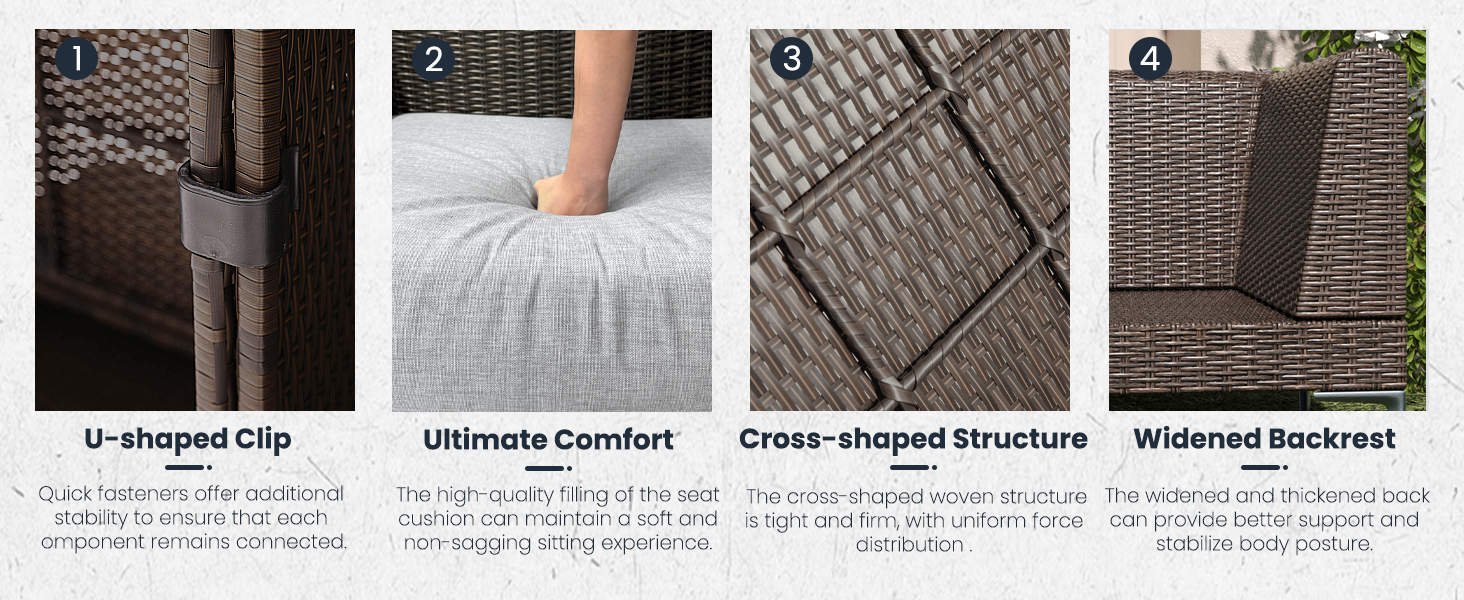The image size is (1464, 600).
Task: Click the number 1 circle badge
Action: (76, 58)
